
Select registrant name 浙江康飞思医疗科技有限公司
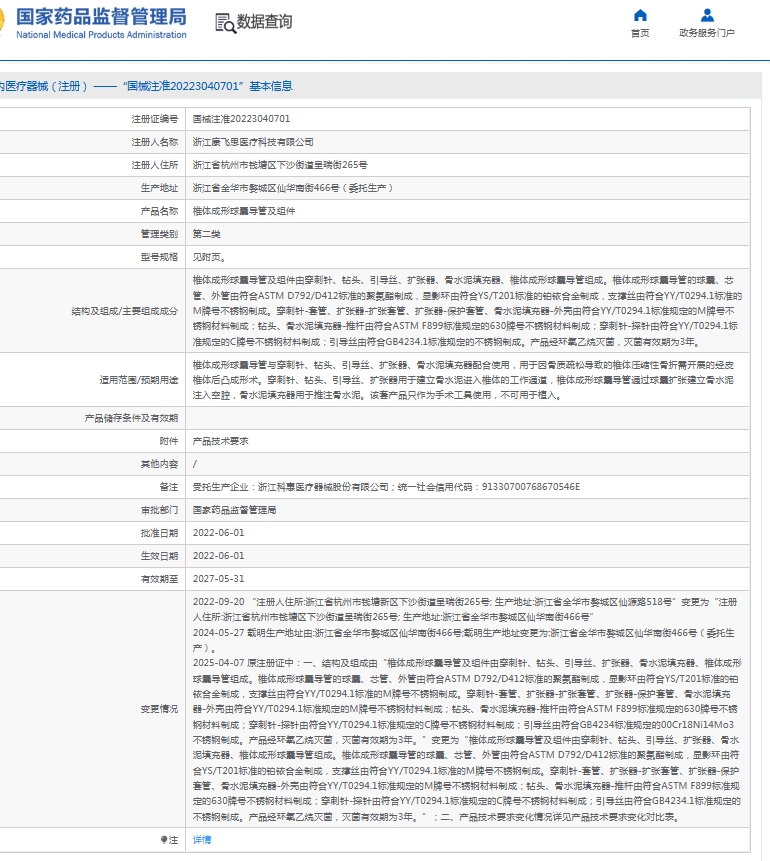tap(253, 142)
